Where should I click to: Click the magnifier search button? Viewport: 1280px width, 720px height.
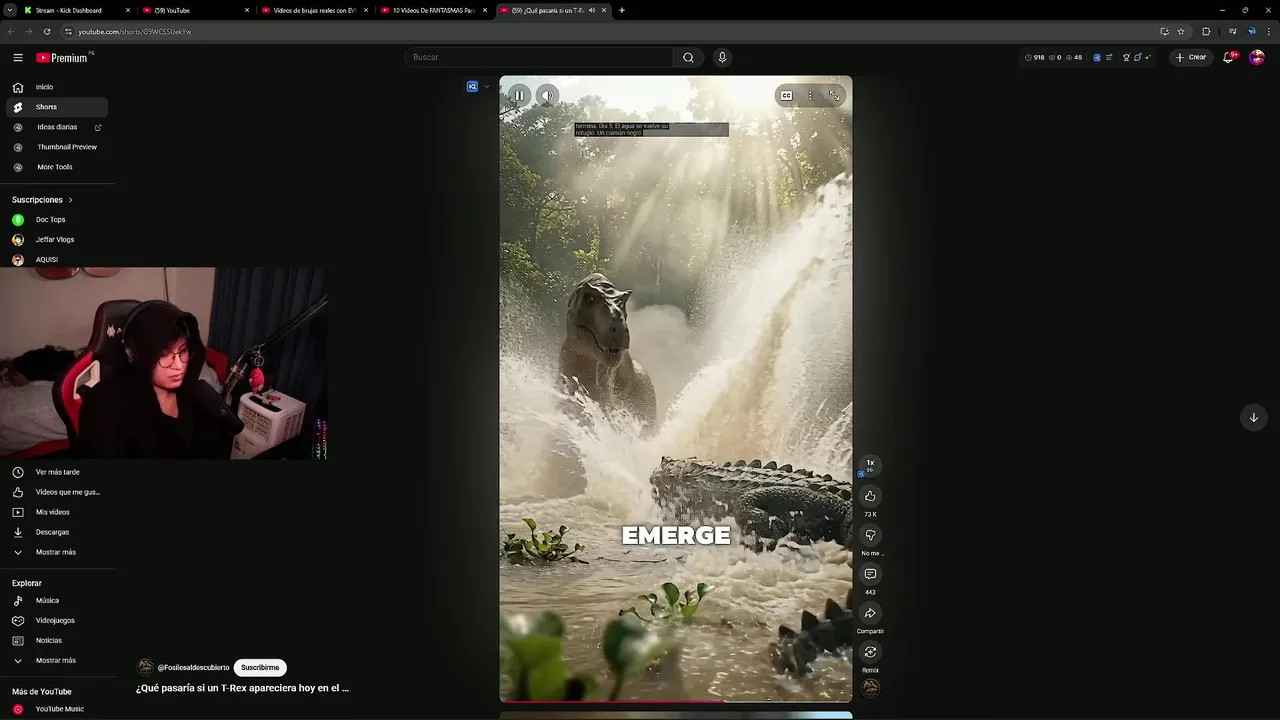coord(688,57)
